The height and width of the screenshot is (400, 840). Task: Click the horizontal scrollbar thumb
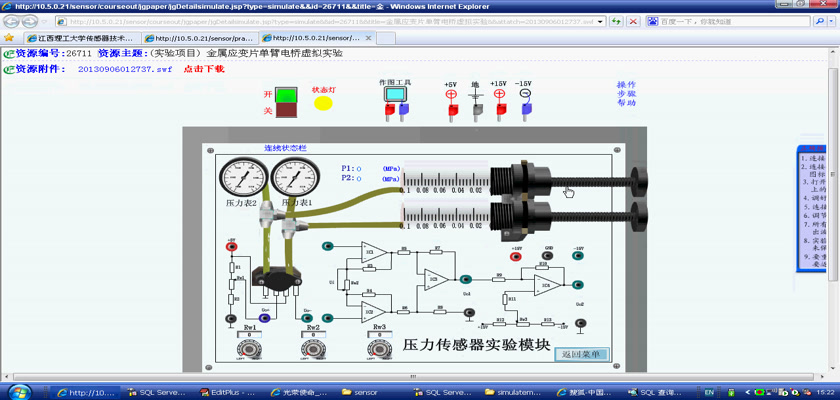tap(412, 377)
